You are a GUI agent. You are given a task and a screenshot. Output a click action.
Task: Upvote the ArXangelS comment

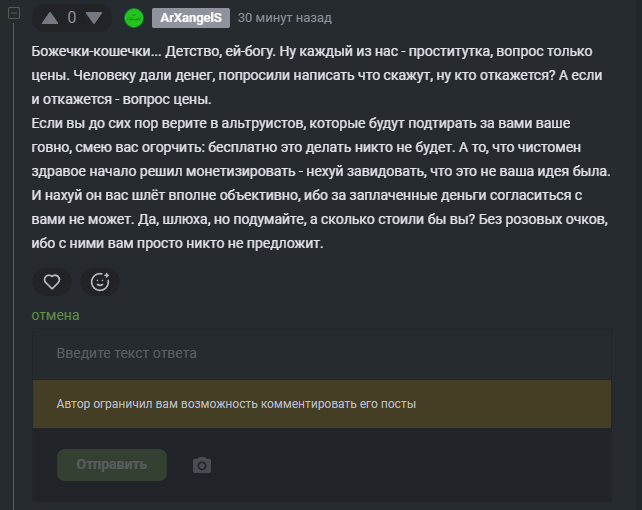50,18
